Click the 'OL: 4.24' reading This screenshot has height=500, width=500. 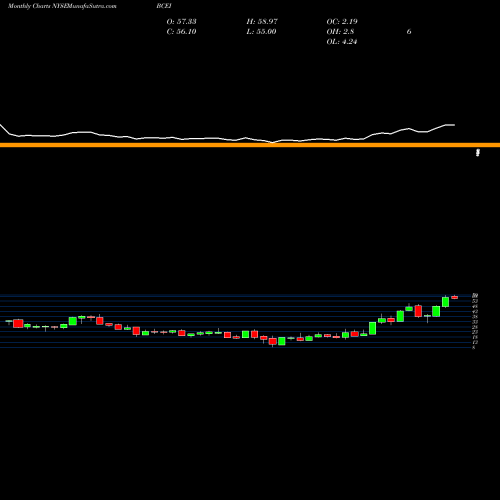342,41
